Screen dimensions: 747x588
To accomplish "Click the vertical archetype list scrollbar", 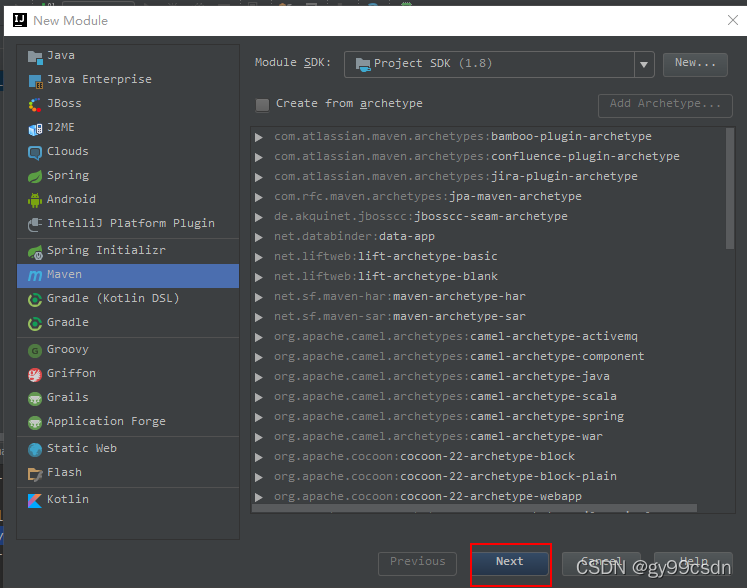I will (729, 189).
